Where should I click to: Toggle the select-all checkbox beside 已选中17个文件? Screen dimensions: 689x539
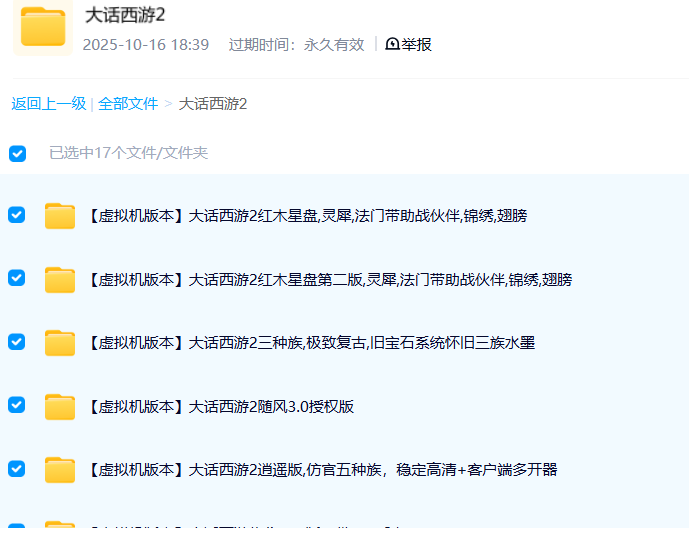pos(17,153)
